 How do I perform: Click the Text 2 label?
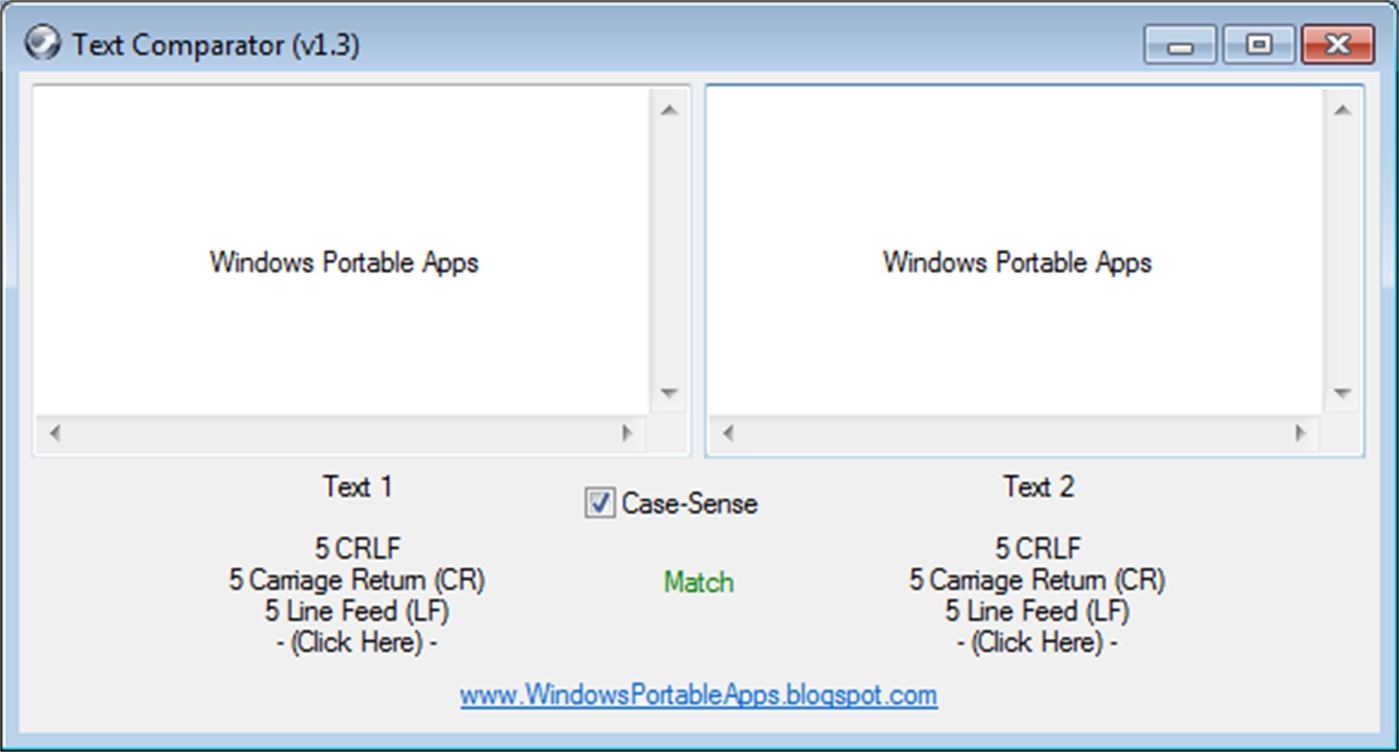point(1038,487)
